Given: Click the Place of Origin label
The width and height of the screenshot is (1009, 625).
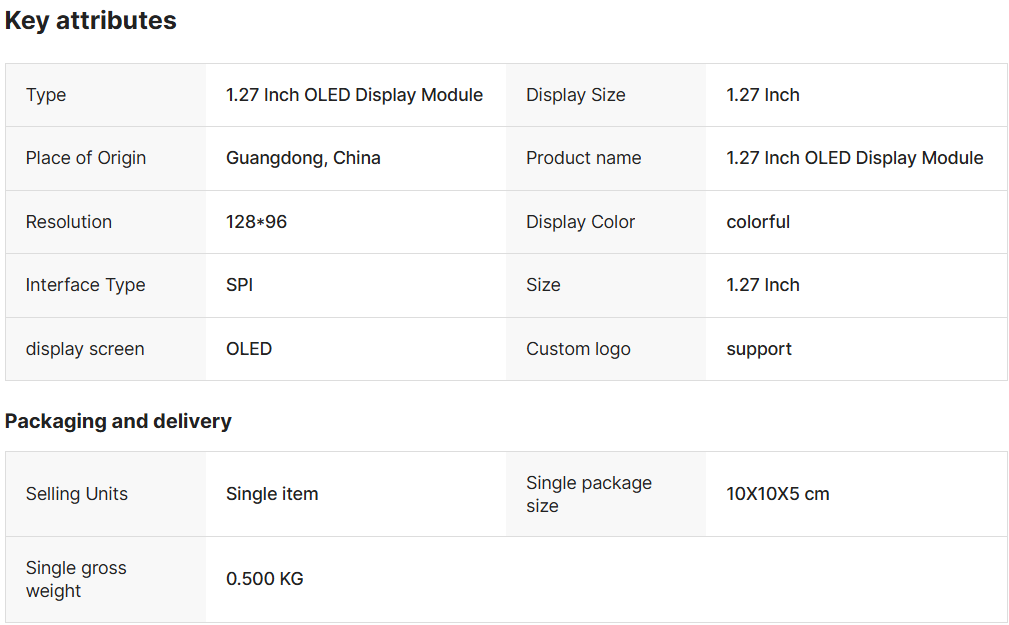Looking at the screenshot, I should [86, 158].
